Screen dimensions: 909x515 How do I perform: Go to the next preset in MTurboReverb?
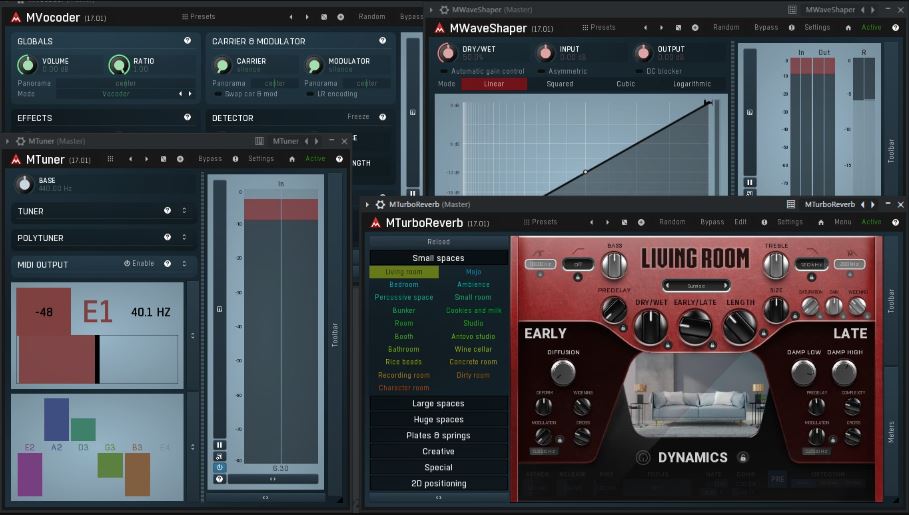pyautogui.click(x=607, y=222)
